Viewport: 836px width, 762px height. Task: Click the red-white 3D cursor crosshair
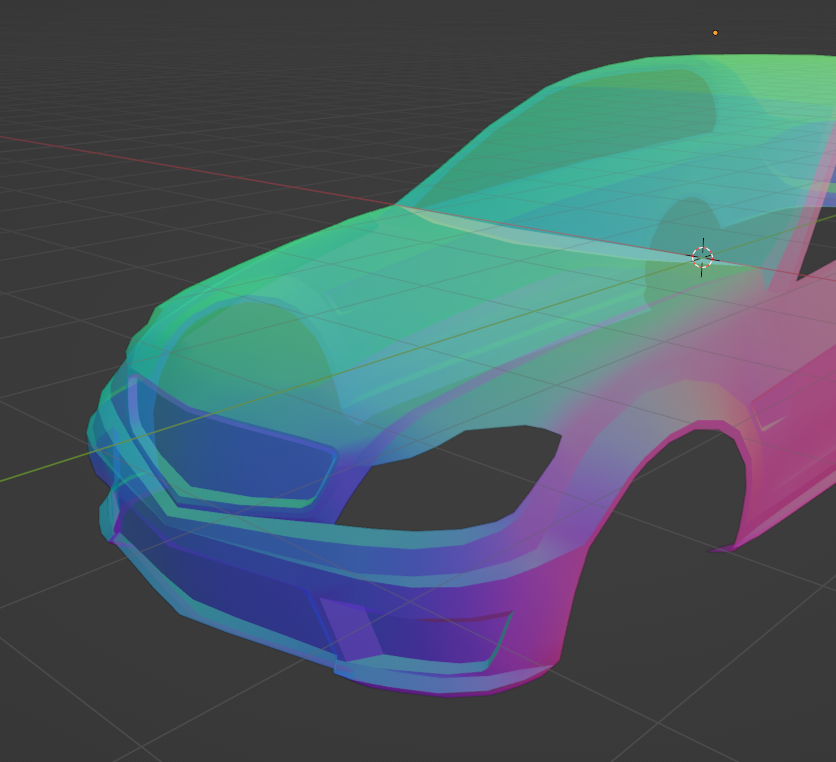(x=702, y=258)
